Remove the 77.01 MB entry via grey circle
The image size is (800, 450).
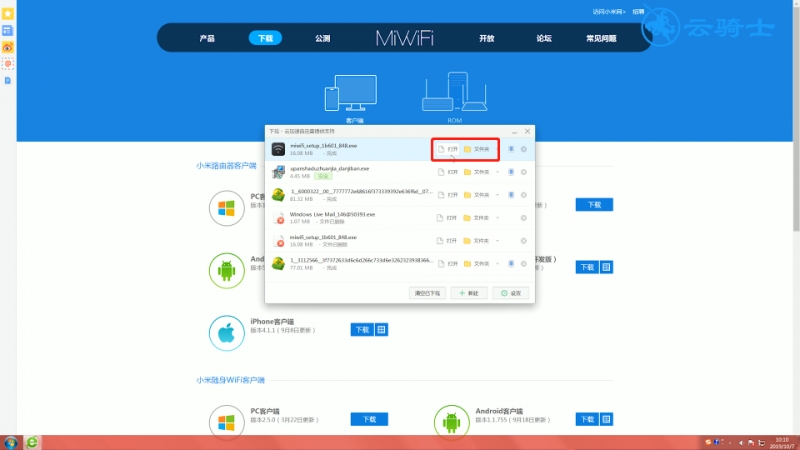coord(523,264)
